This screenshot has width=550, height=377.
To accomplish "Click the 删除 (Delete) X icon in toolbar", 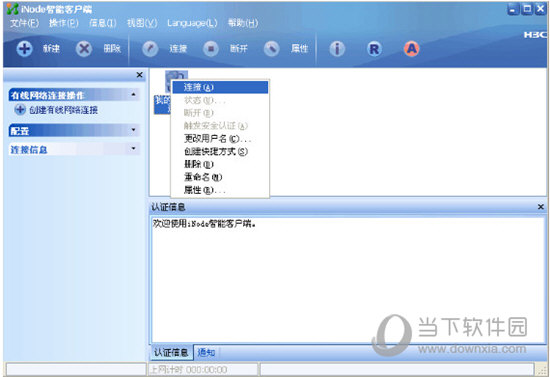I will [x=84, y=49].
